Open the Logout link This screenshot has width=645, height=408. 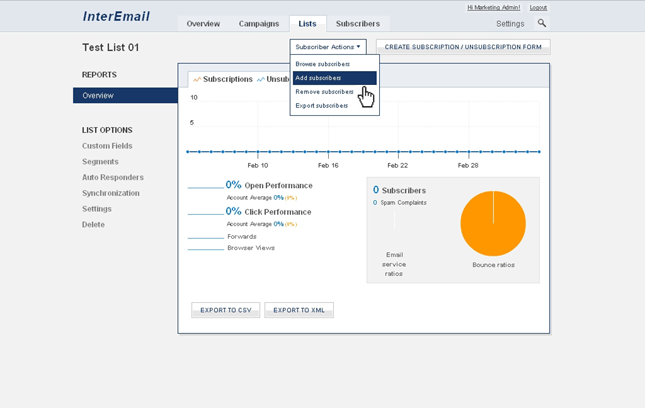point(538,7)
